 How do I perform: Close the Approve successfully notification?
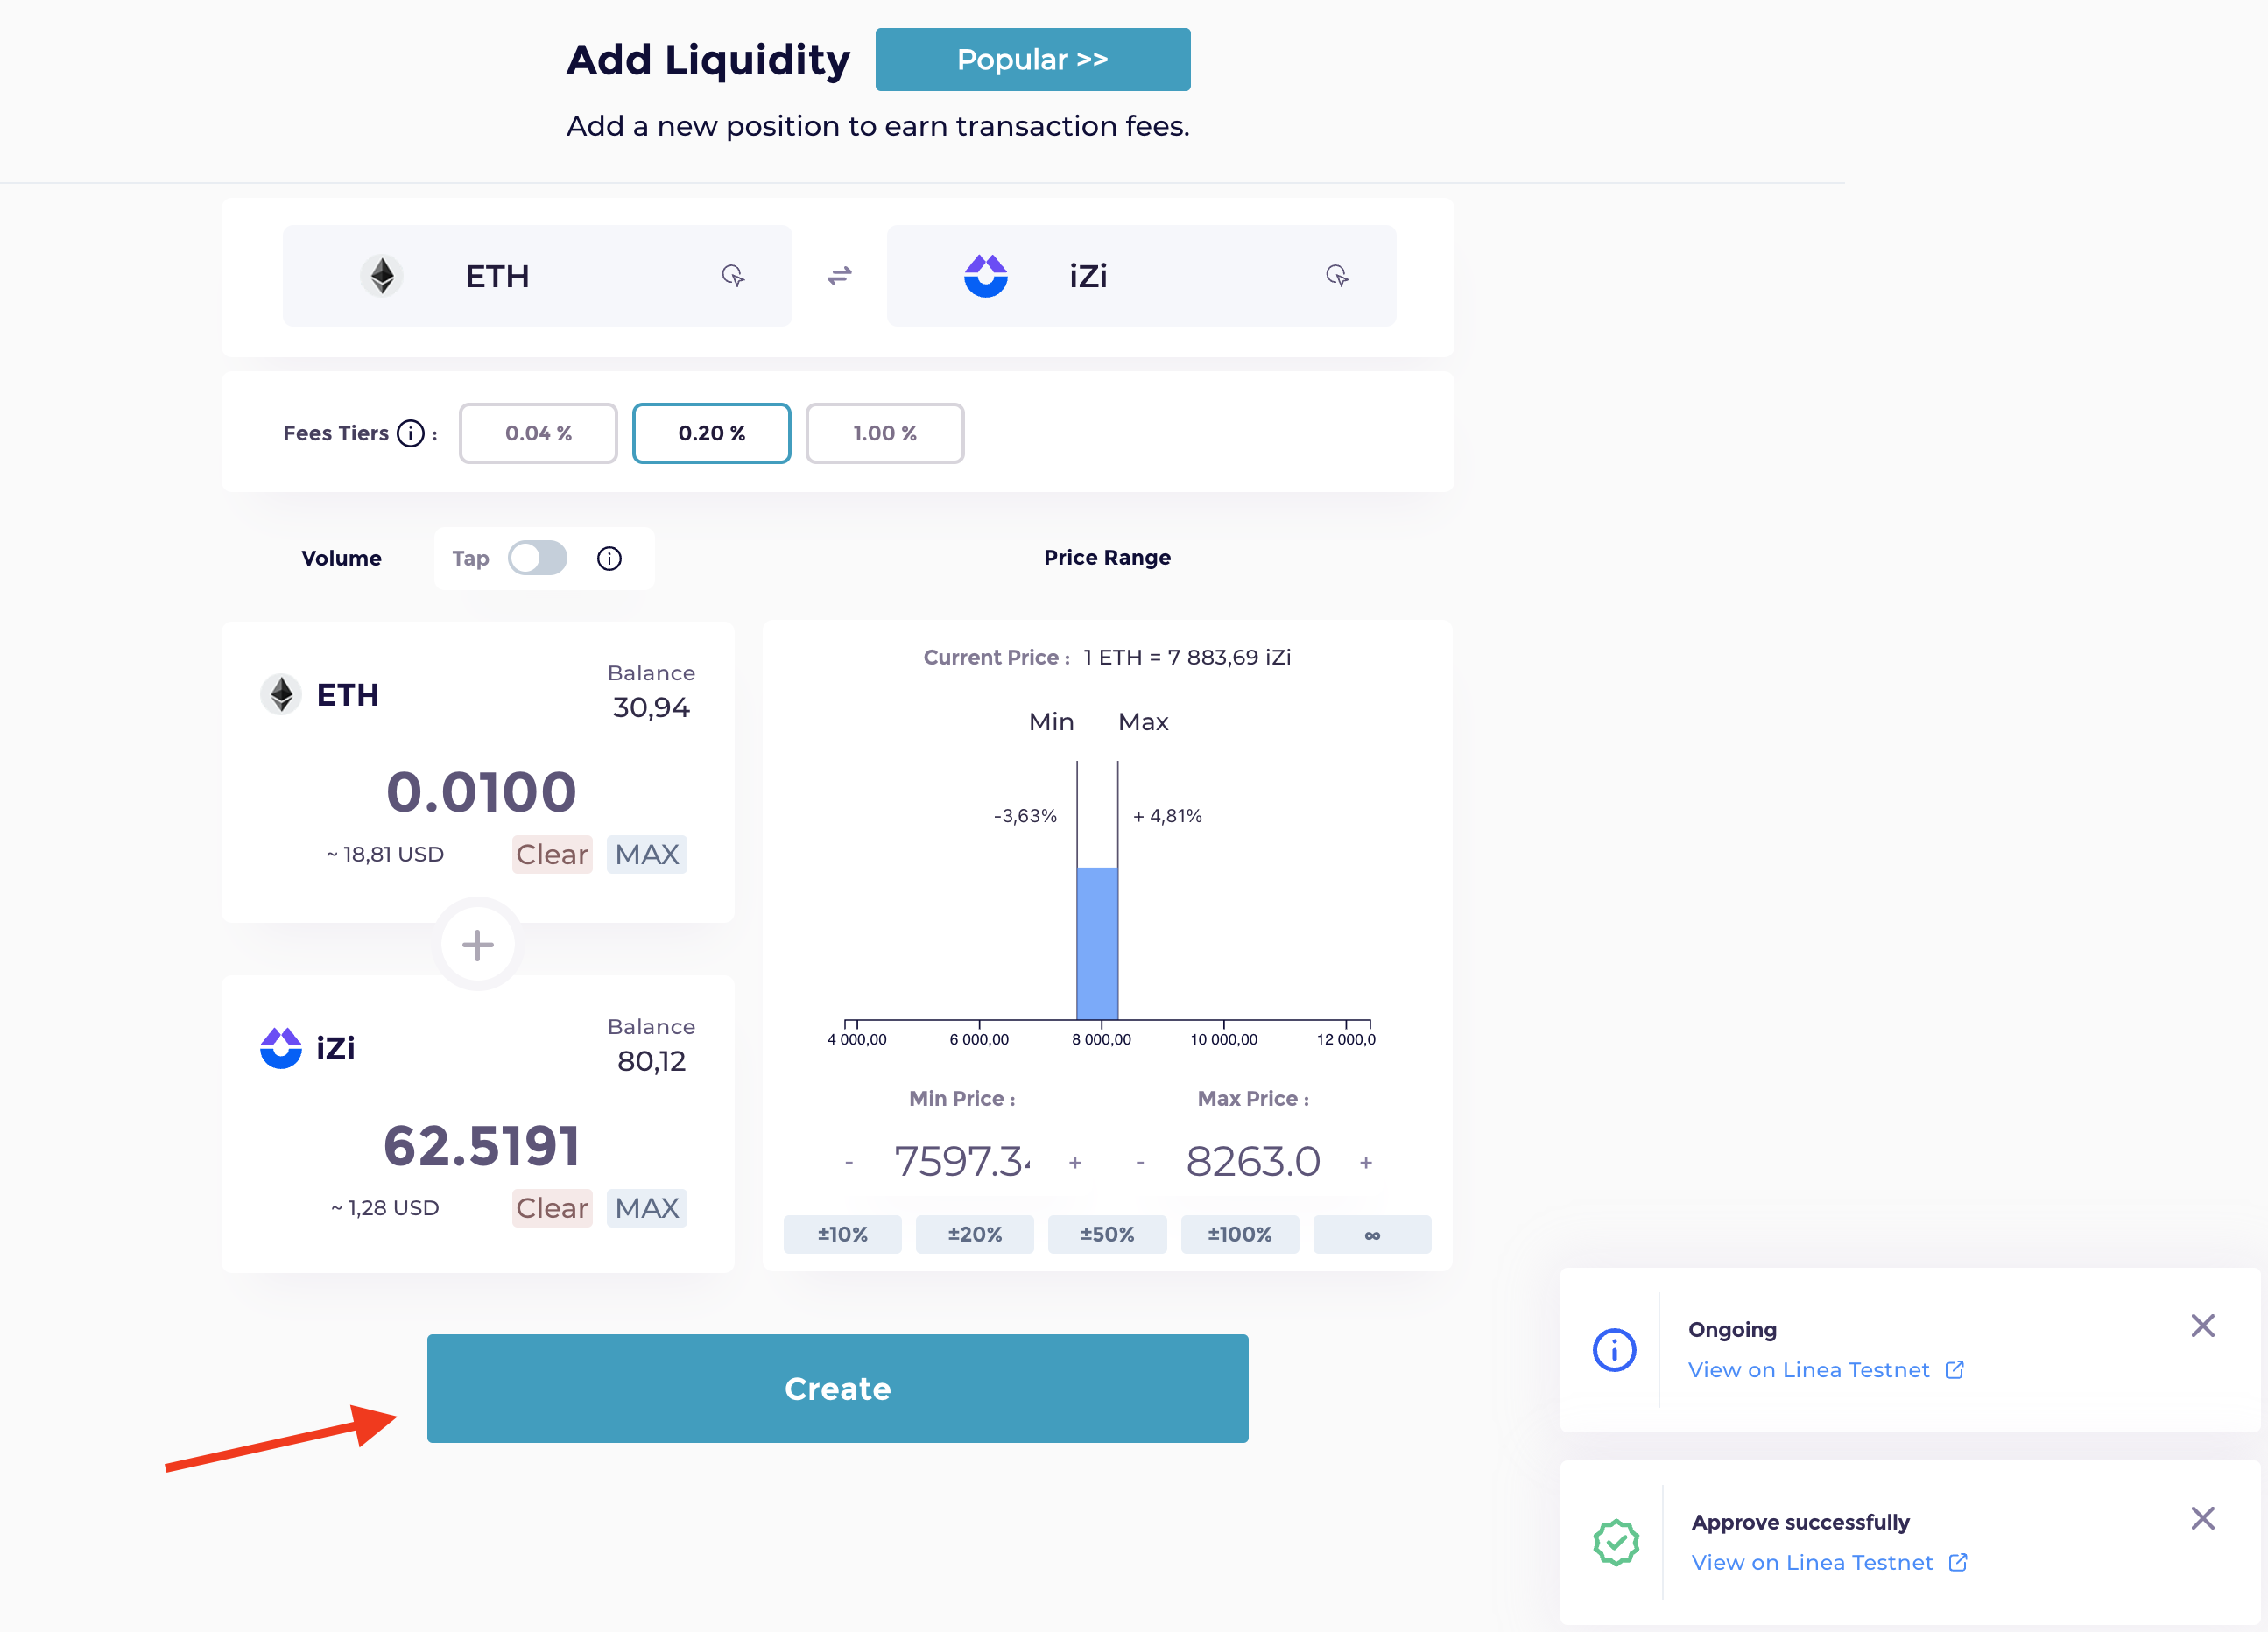[x=2202, y=1518]
